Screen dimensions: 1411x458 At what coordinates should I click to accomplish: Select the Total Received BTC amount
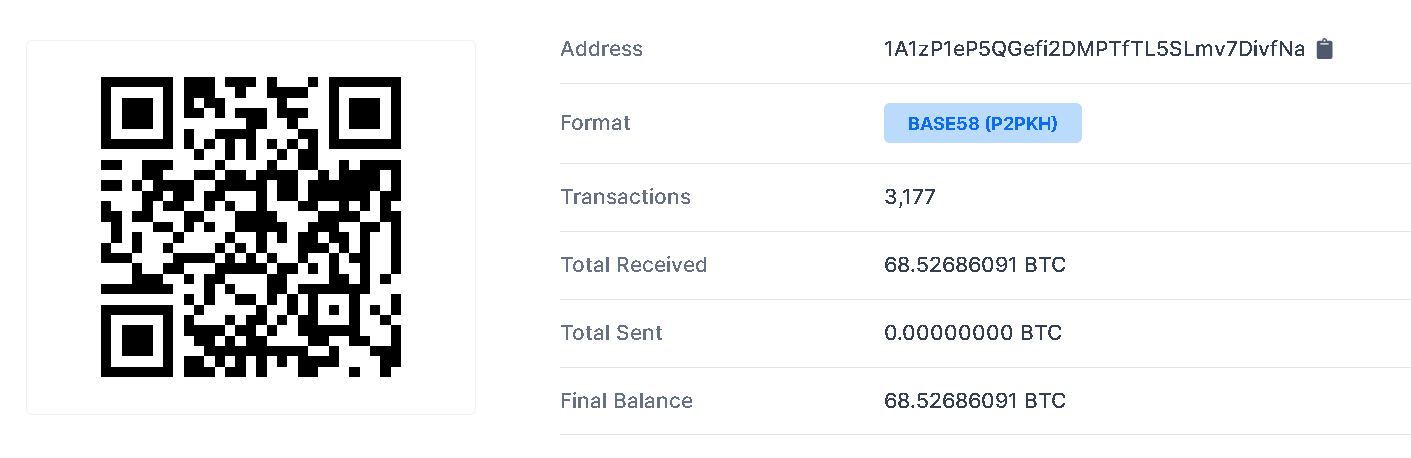click(975, 265)
